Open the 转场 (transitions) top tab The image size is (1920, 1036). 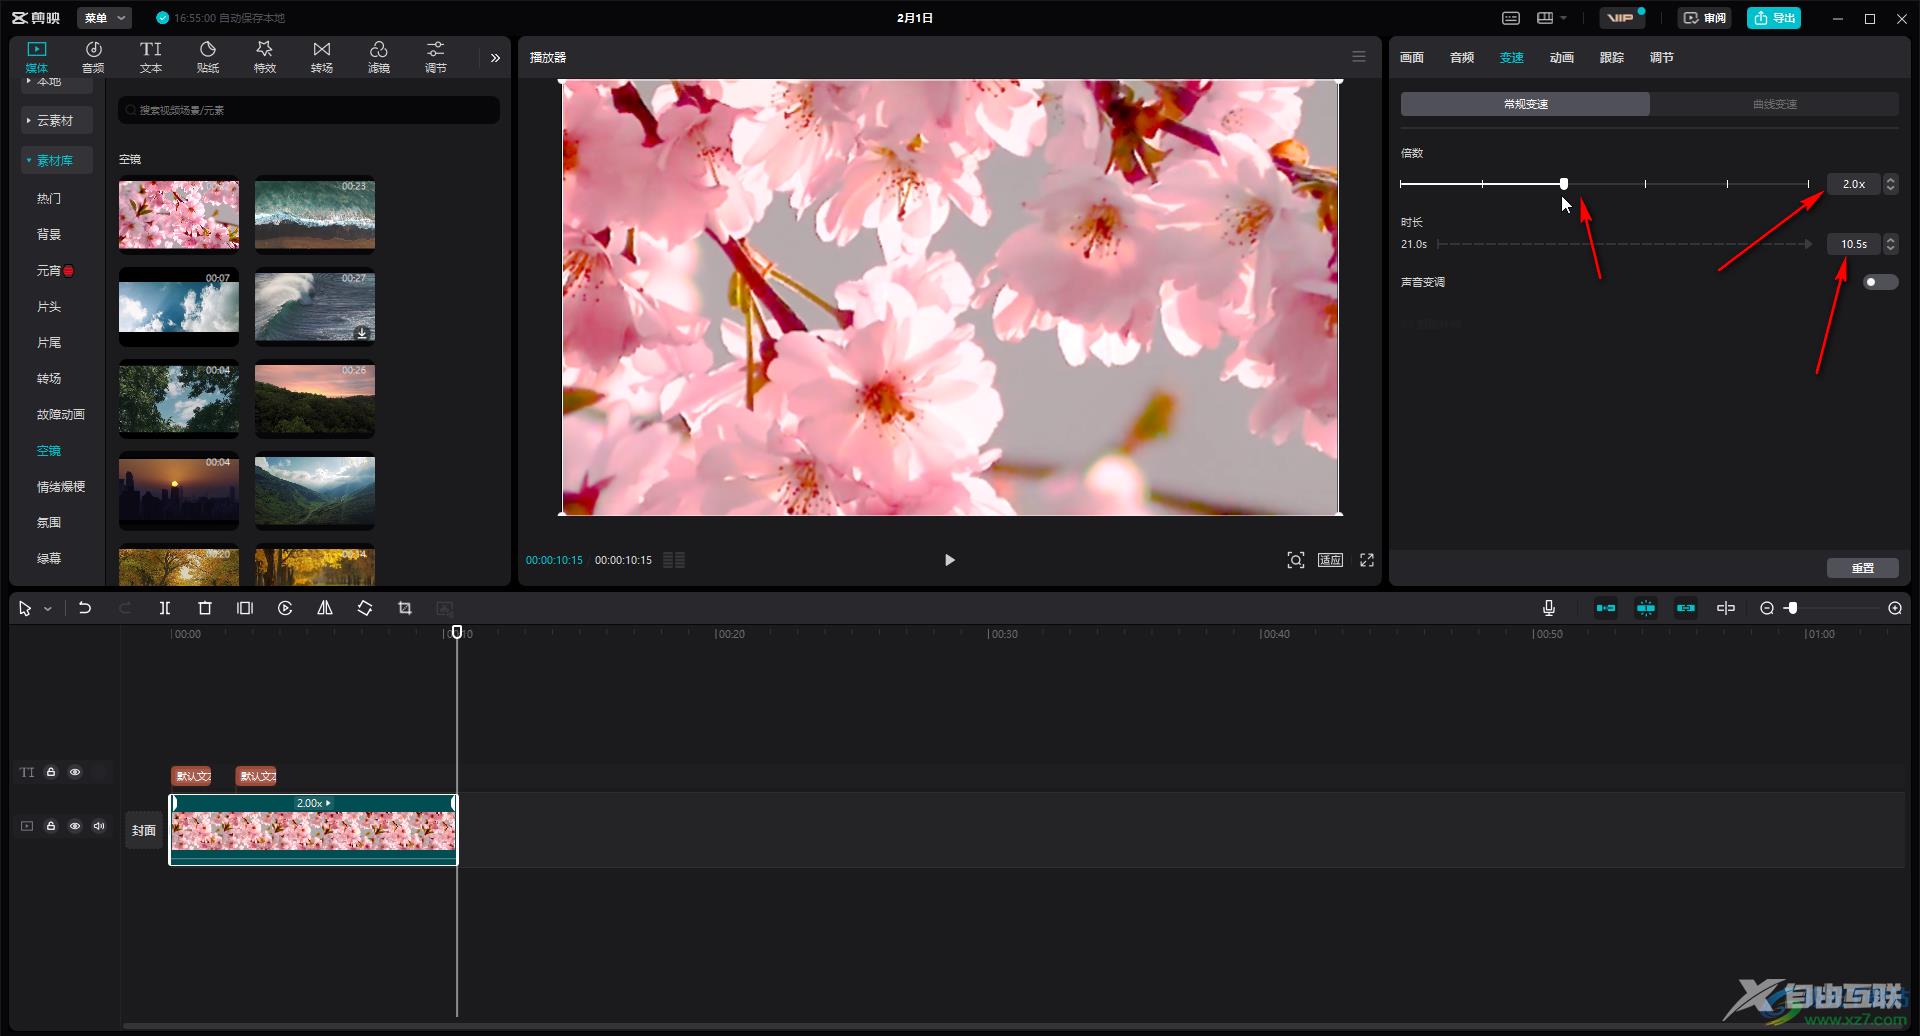pyautogui.click(x=322, y=57)
